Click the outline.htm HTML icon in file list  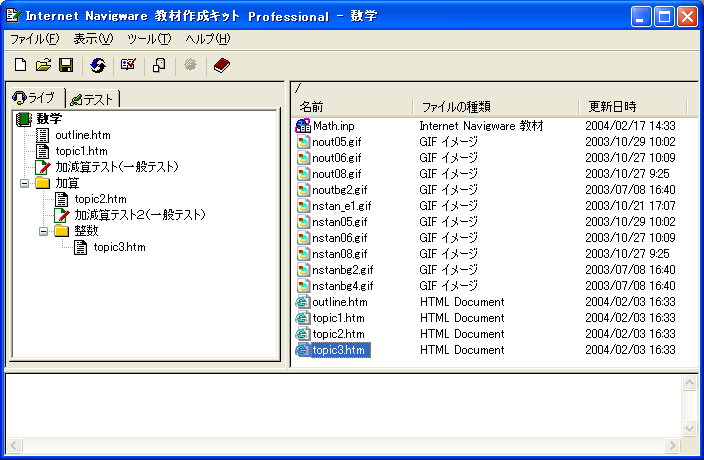pyautogui.click(x=303, y=302)
